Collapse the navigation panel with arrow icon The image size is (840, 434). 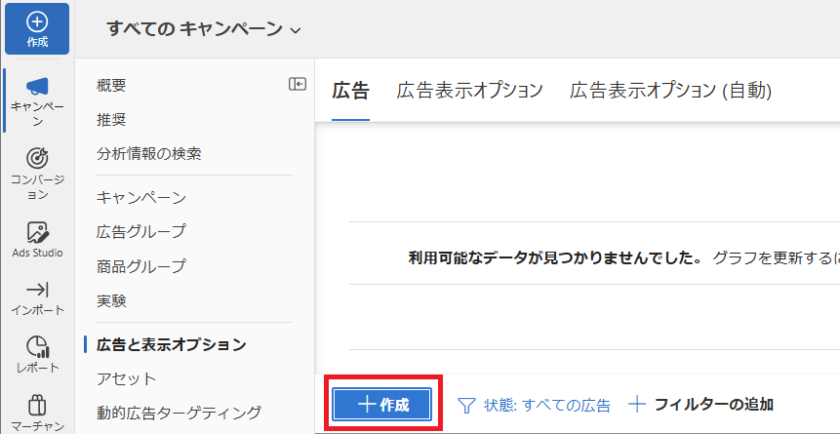[297, 85]
